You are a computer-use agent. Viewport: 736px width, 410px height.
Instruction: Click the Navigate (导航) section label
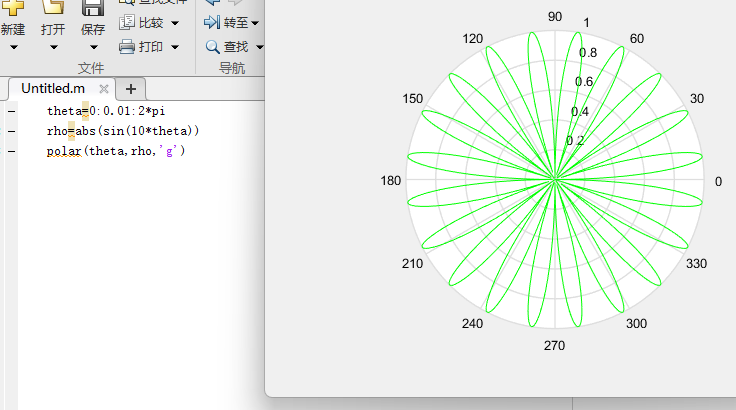click(232, 68)
